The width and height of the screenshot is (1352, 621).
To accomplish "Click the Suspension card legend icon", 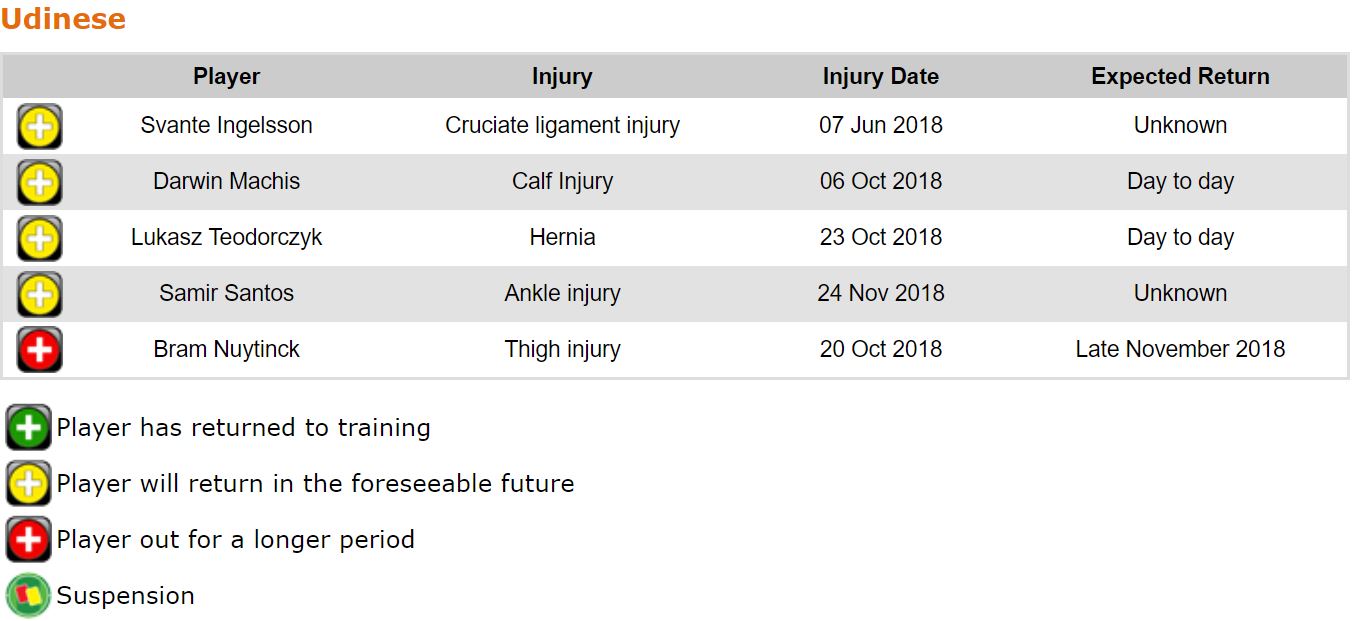I will 28,596.
